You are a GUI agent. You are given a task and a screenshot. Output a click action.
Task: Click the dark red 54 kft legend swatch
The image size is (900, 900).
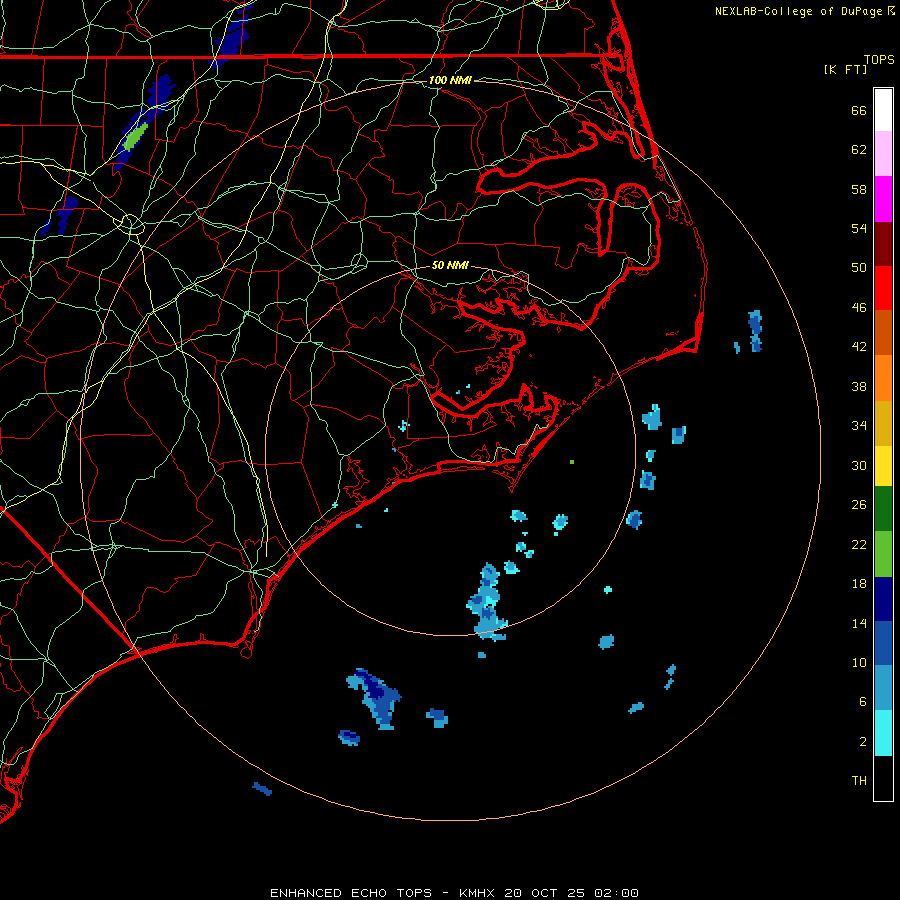(x=883, y=244)
